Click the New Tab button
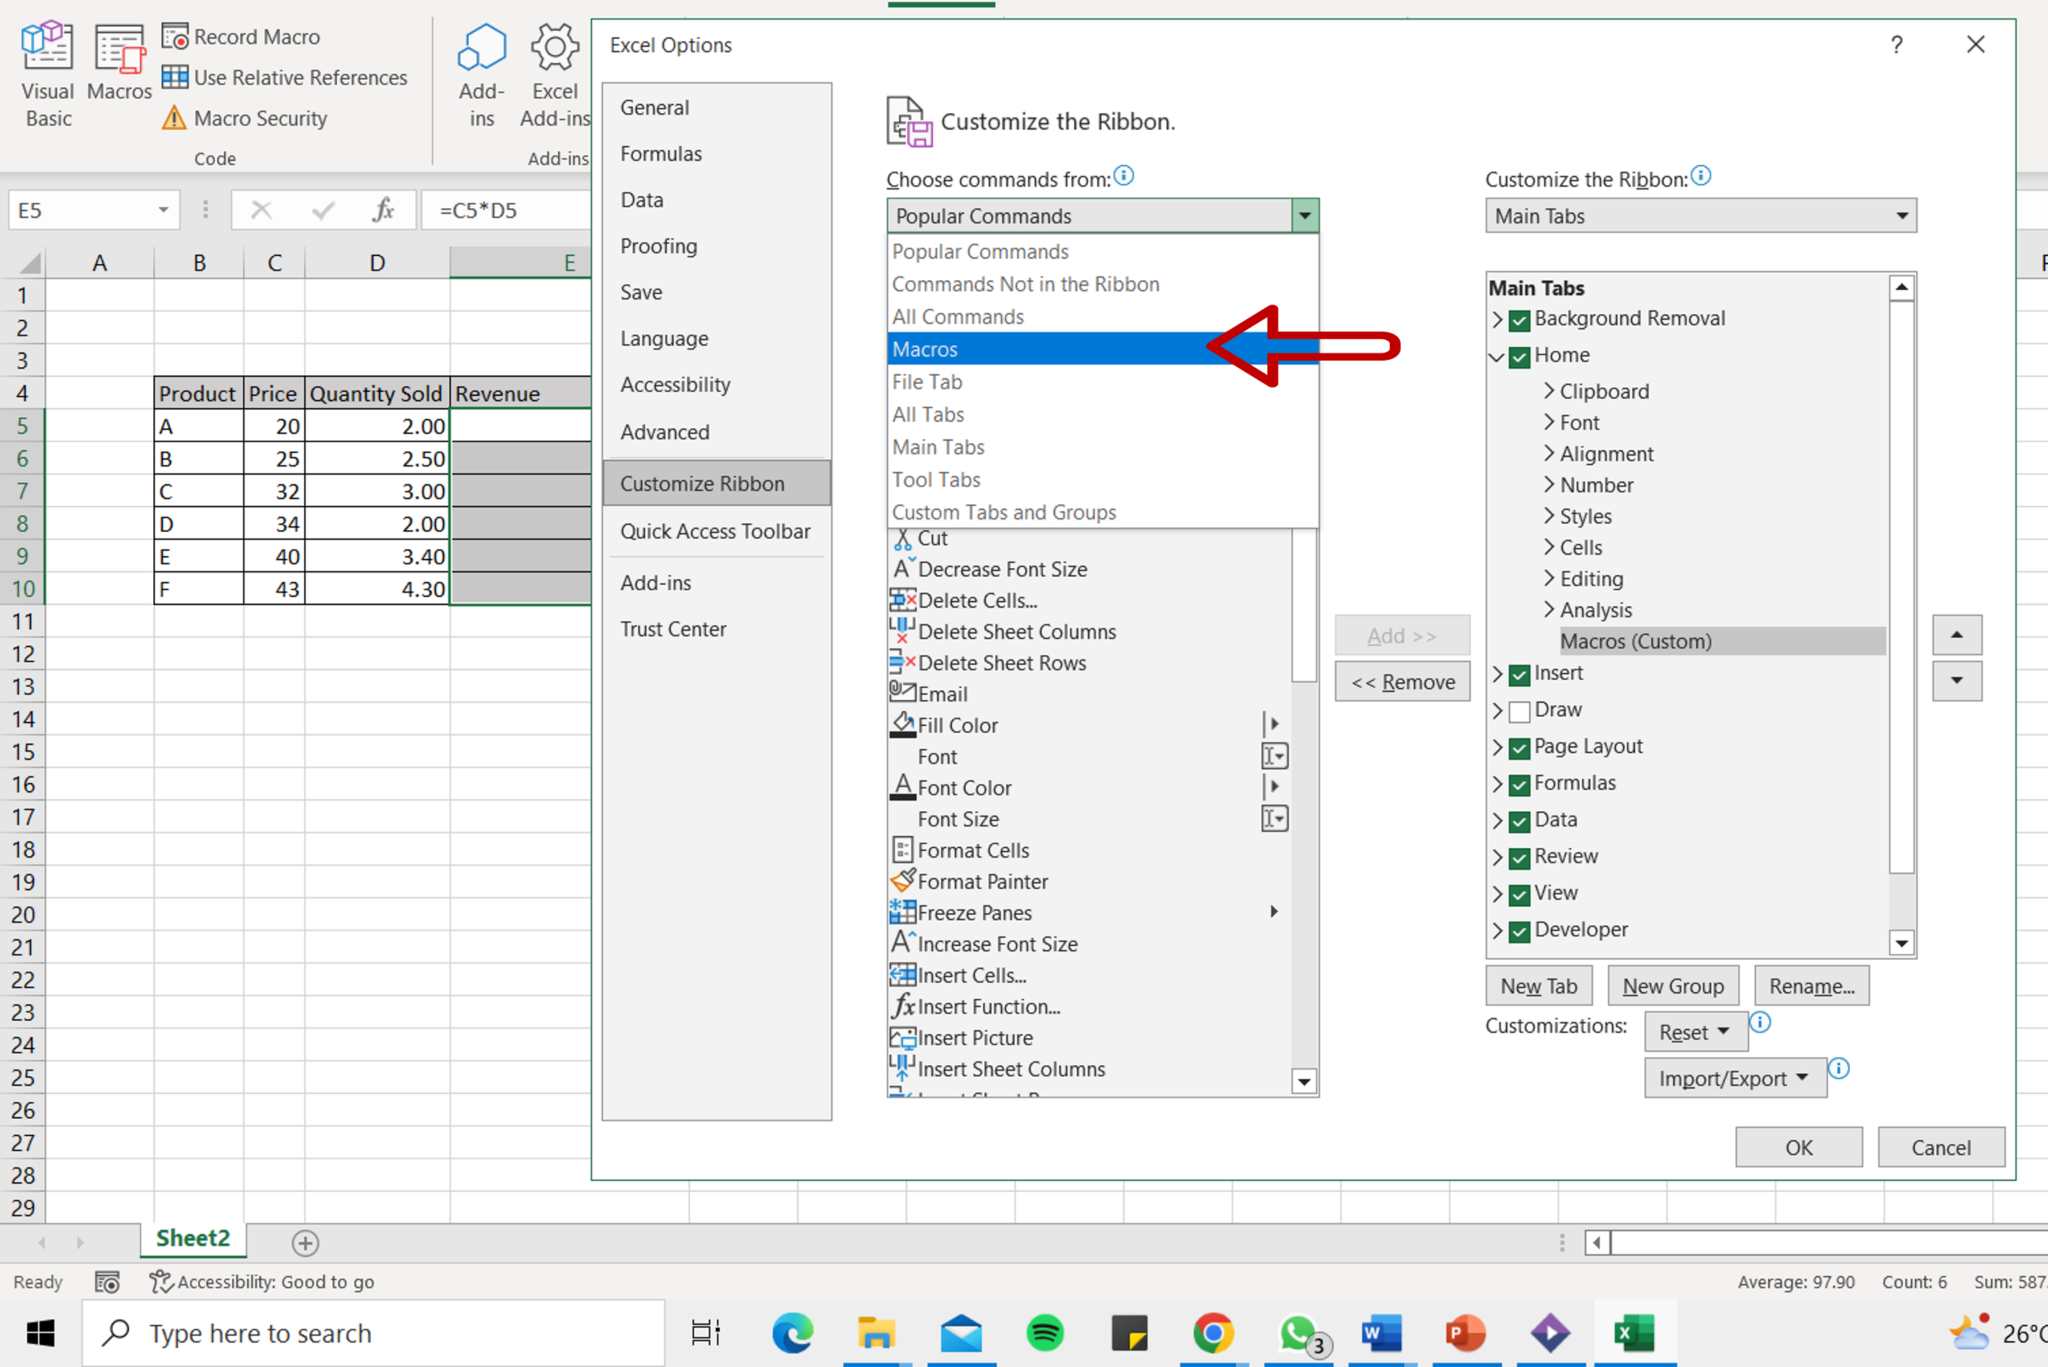 coord(1538,985)
